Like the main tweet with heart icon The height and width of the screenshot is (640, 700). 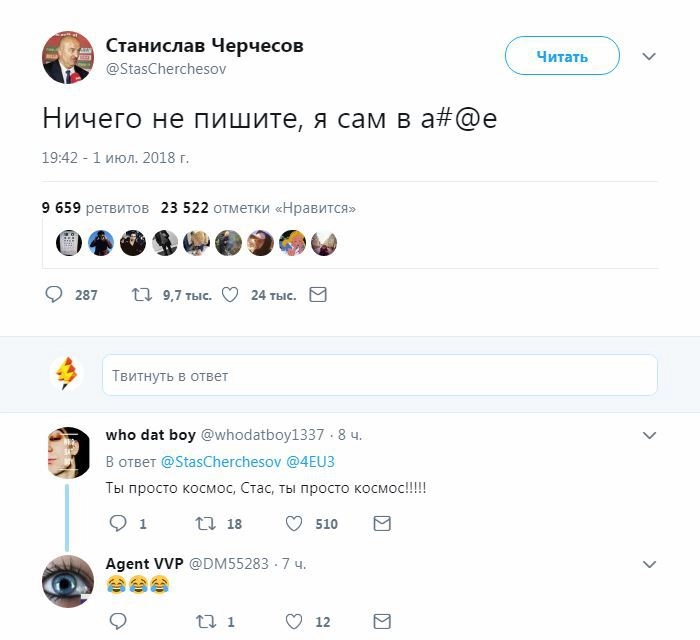click(230, 295)
